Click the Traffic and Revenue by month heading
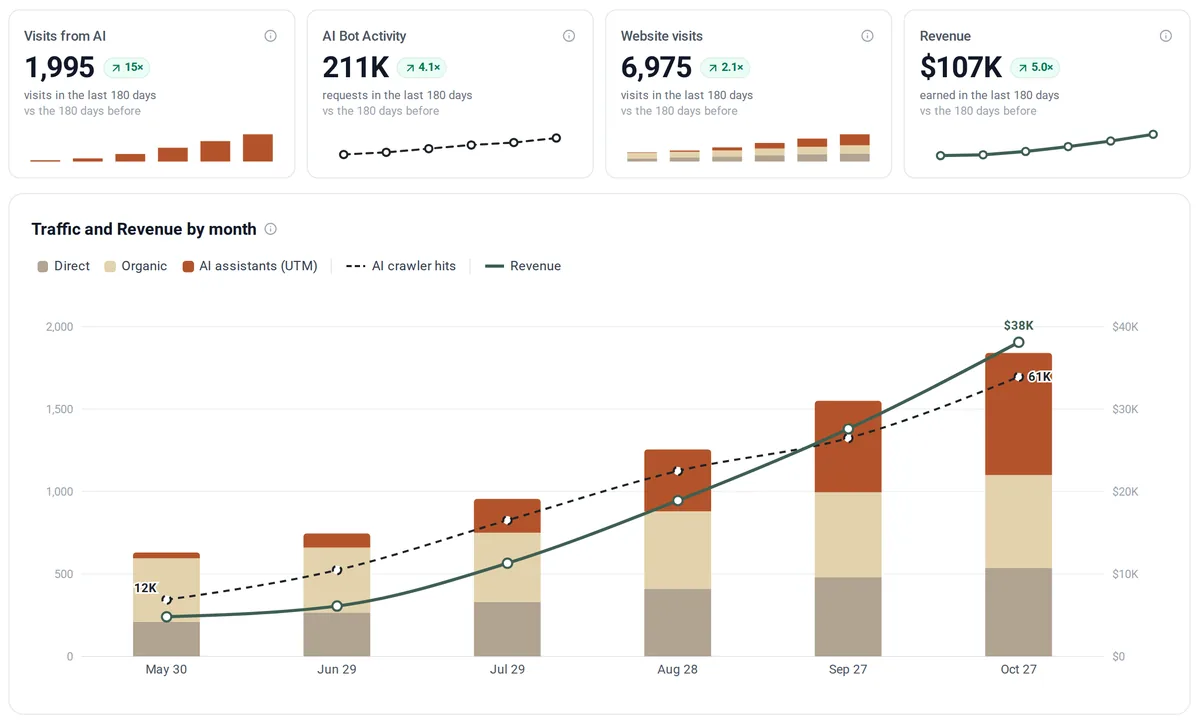The width and height of the screenshot is (1200, 720). (144, 229)
